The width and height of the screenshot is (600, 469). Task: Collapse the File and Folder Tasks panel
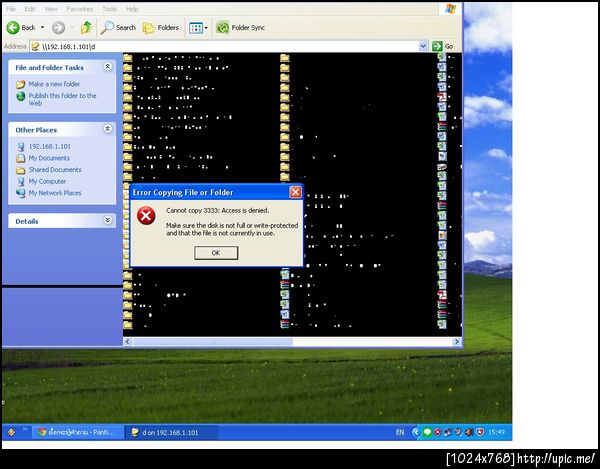tap(108, 67)
